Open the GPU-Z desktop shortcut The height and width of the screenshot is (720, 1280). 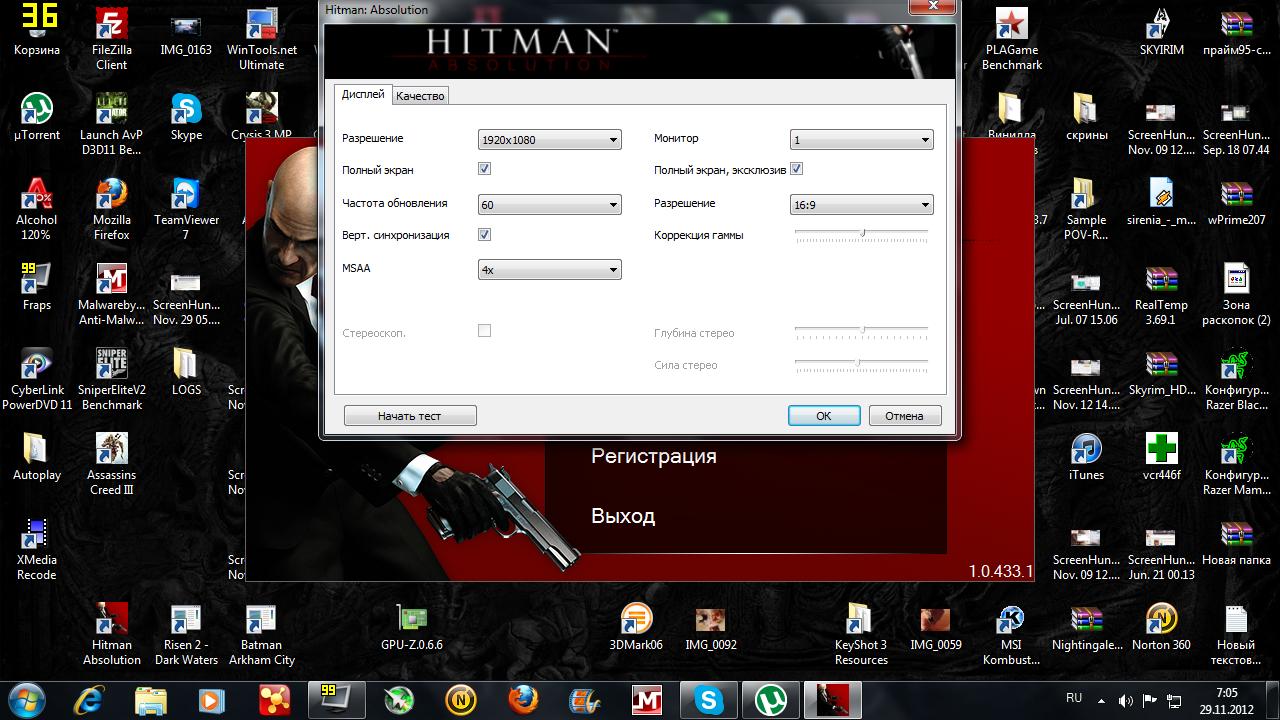(411, 620)
